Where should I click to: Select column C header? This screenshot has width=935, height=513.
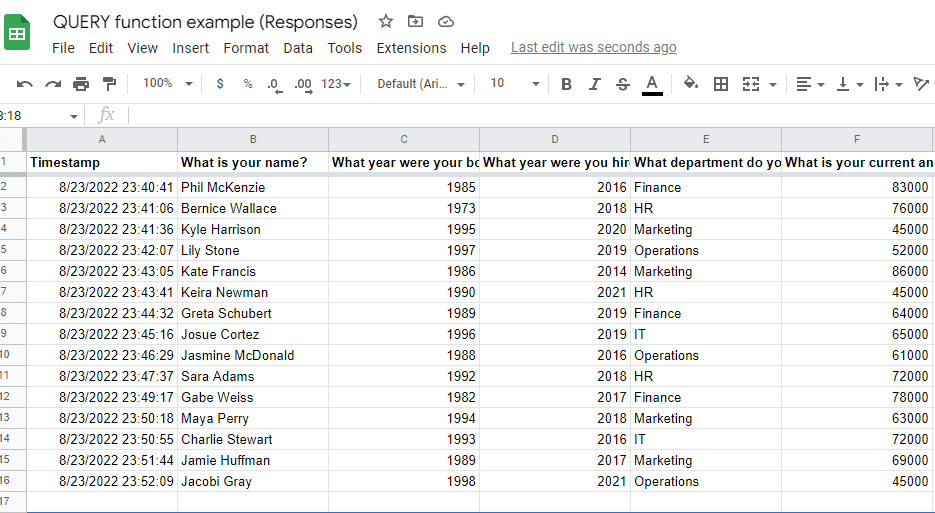tap(404, 140)
